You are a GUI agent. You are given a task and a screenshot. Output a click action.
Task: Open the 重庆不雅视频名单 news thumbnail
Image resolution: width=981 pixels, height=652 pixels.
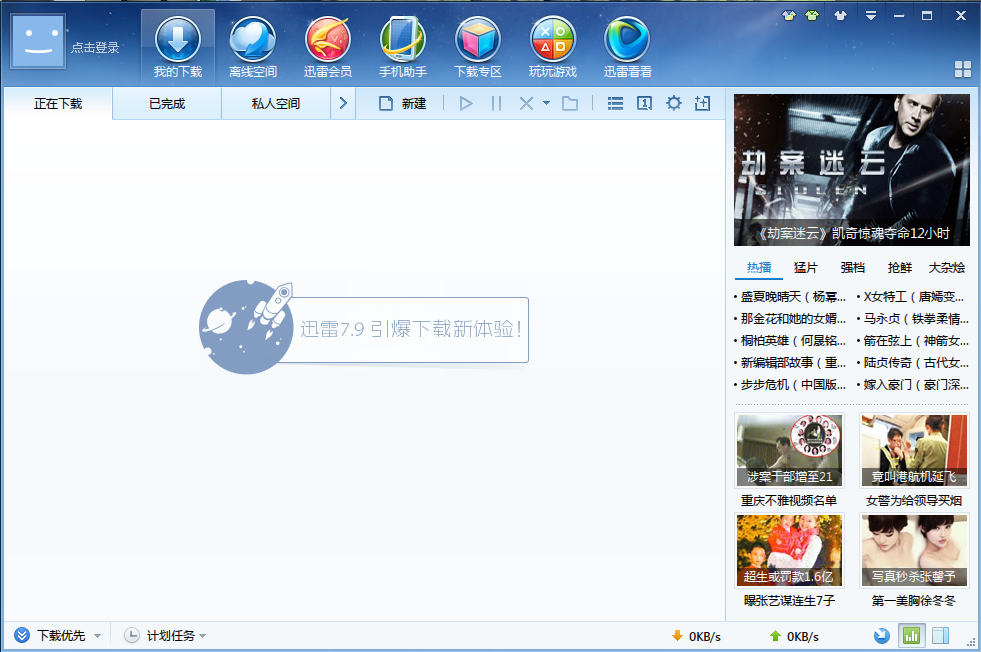[x=789, y=451]
